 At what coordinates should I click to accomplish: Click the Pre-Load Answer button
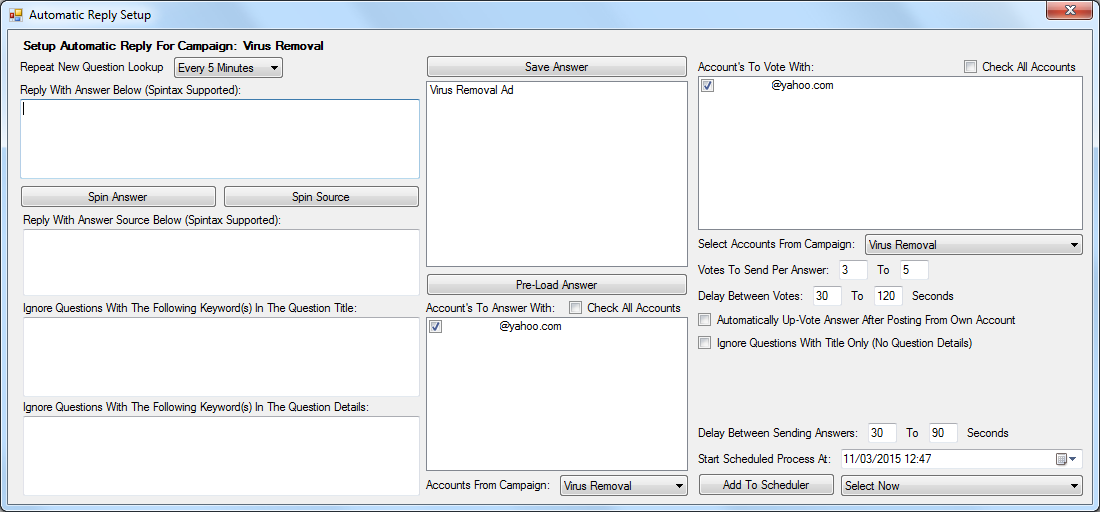click(x=556, y=285)
